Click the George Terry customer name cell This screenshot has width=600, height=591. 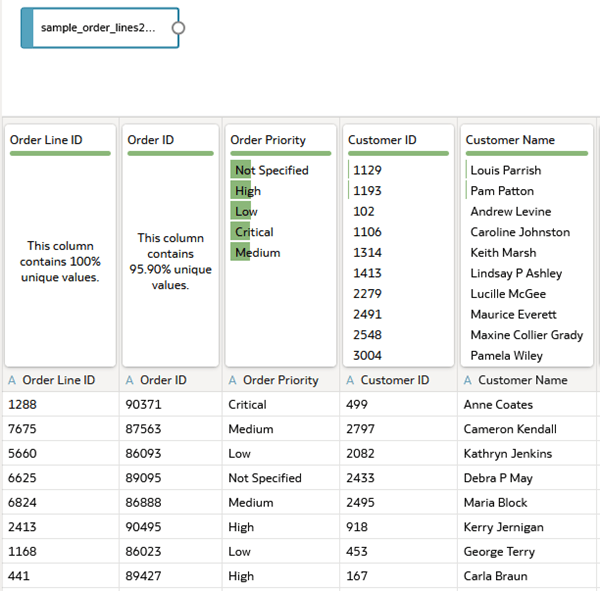(528, 551)
